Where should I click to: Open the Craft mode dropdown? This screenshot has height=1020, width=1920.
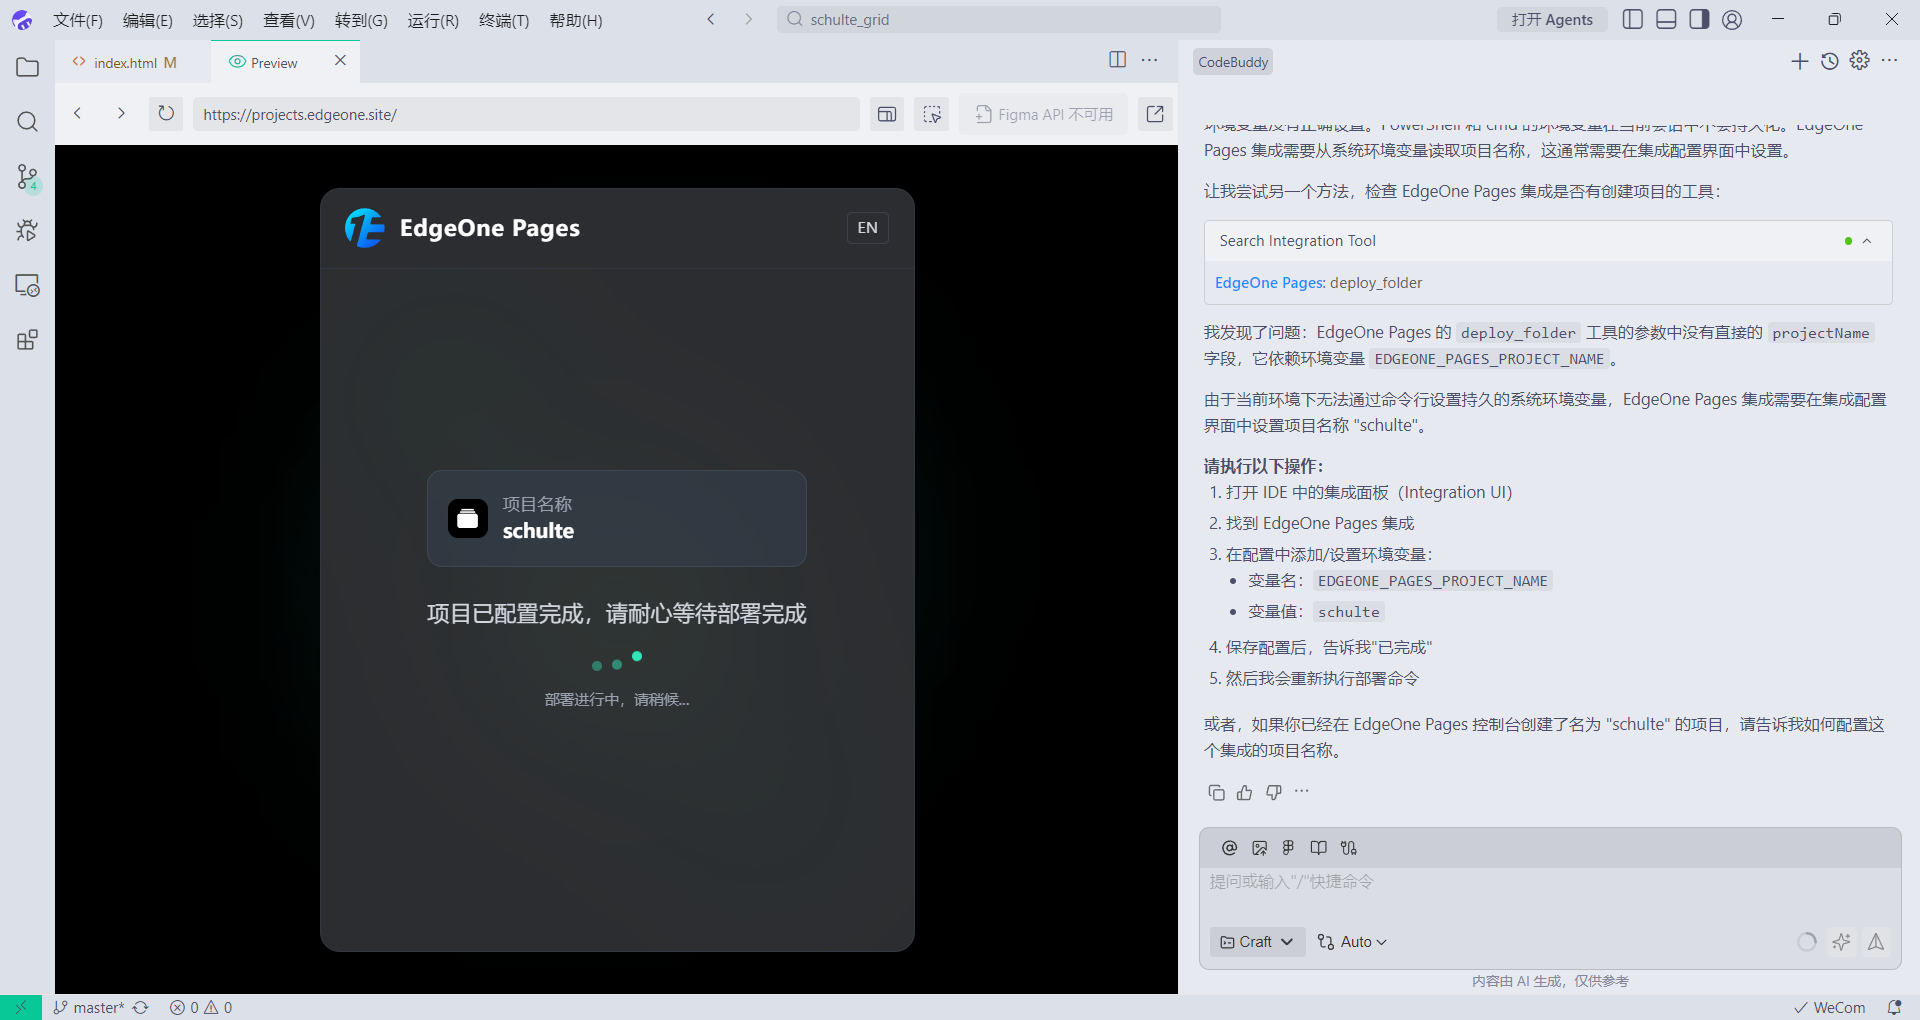1256,941
